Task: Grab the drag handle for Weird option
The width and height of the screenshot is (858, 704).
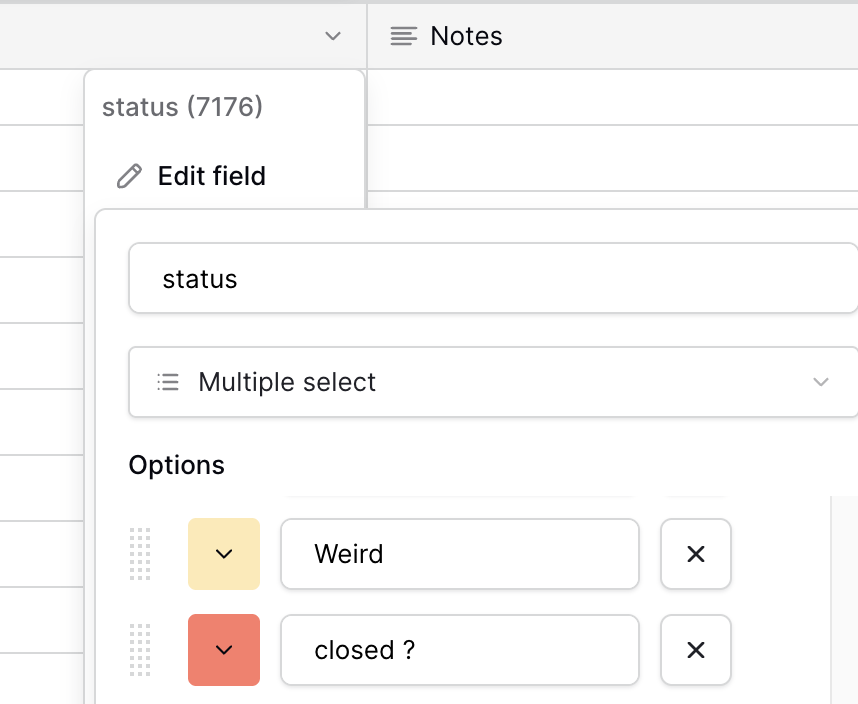Action: point(140,554)
